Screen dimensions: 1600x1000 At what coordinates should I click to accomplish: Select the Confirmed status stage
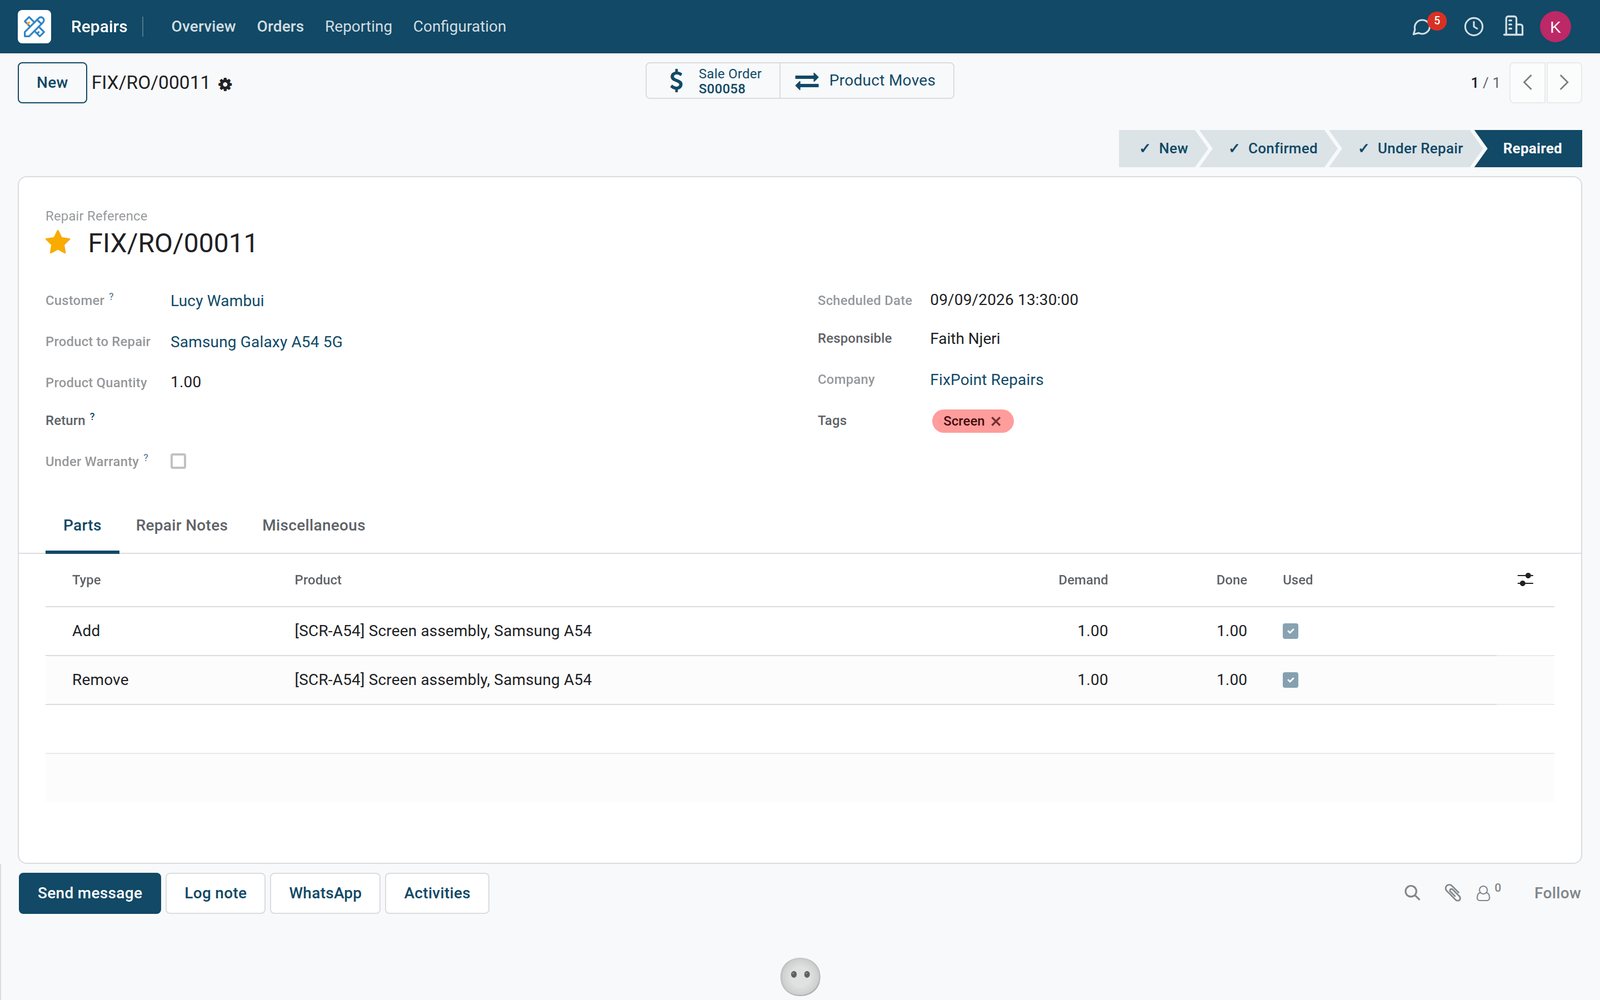(1272, 148)
